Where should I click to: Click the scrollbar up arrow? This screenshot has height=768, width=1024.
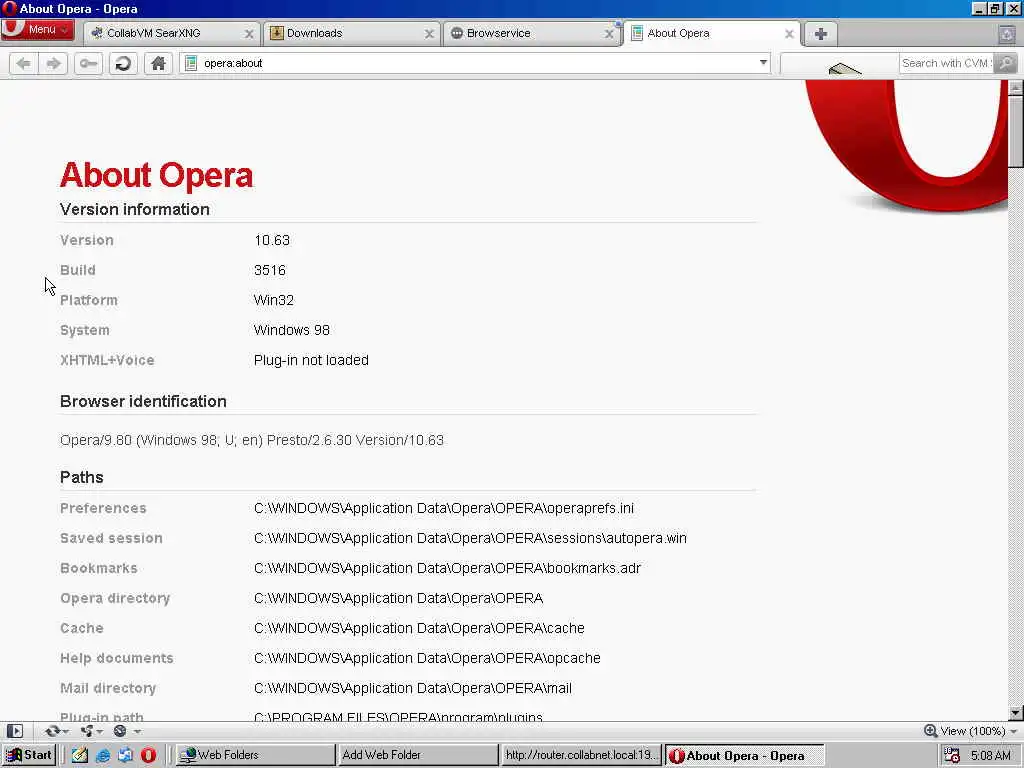pyautogui.click(x=1016, y=87)
